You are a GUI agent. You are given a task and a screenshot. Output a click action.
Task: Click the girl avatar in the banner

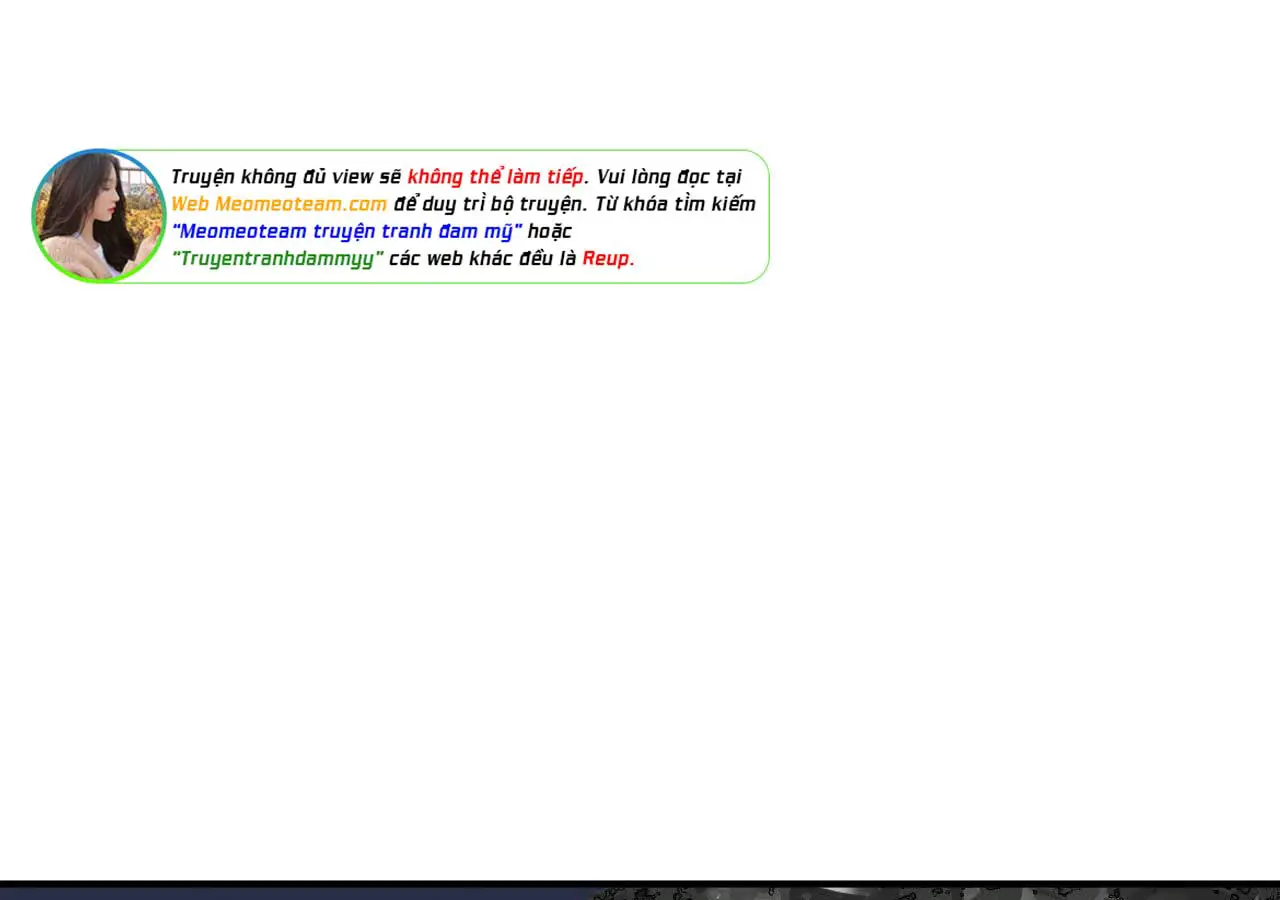[98, 216]
